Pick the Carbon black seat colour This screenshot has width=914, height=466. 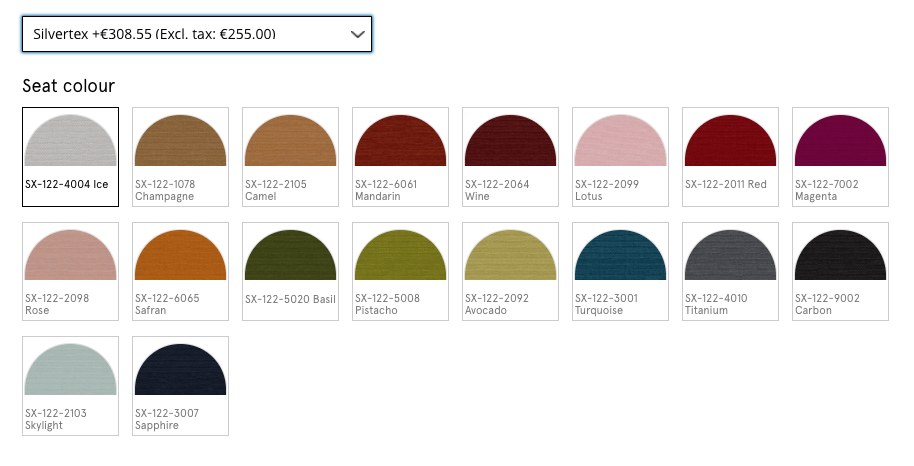[841, 271]
